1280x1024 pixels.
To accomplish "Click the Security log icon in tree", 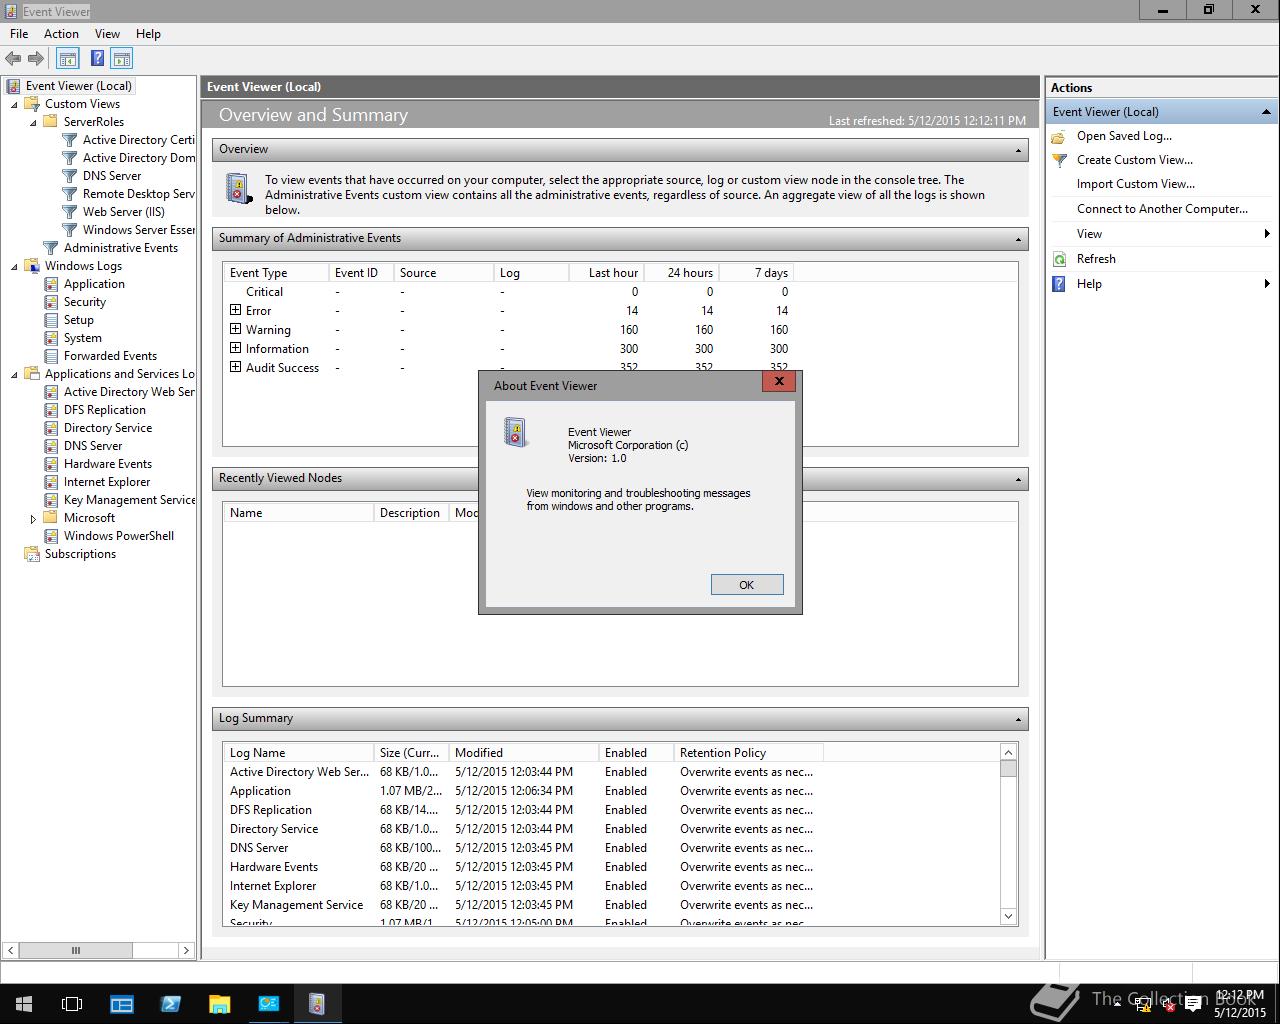I will click(51, 302).
